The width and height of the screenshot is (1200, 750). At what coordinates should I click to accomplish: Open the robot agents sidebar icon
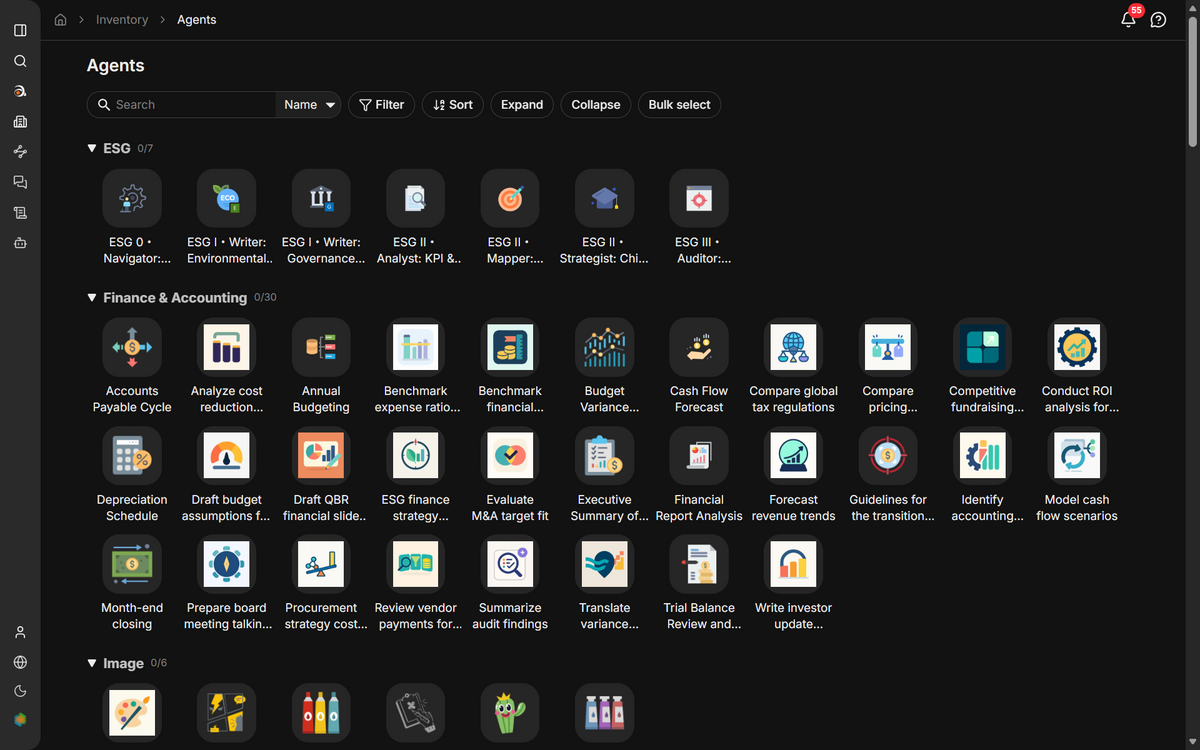[x=20, y=242]
